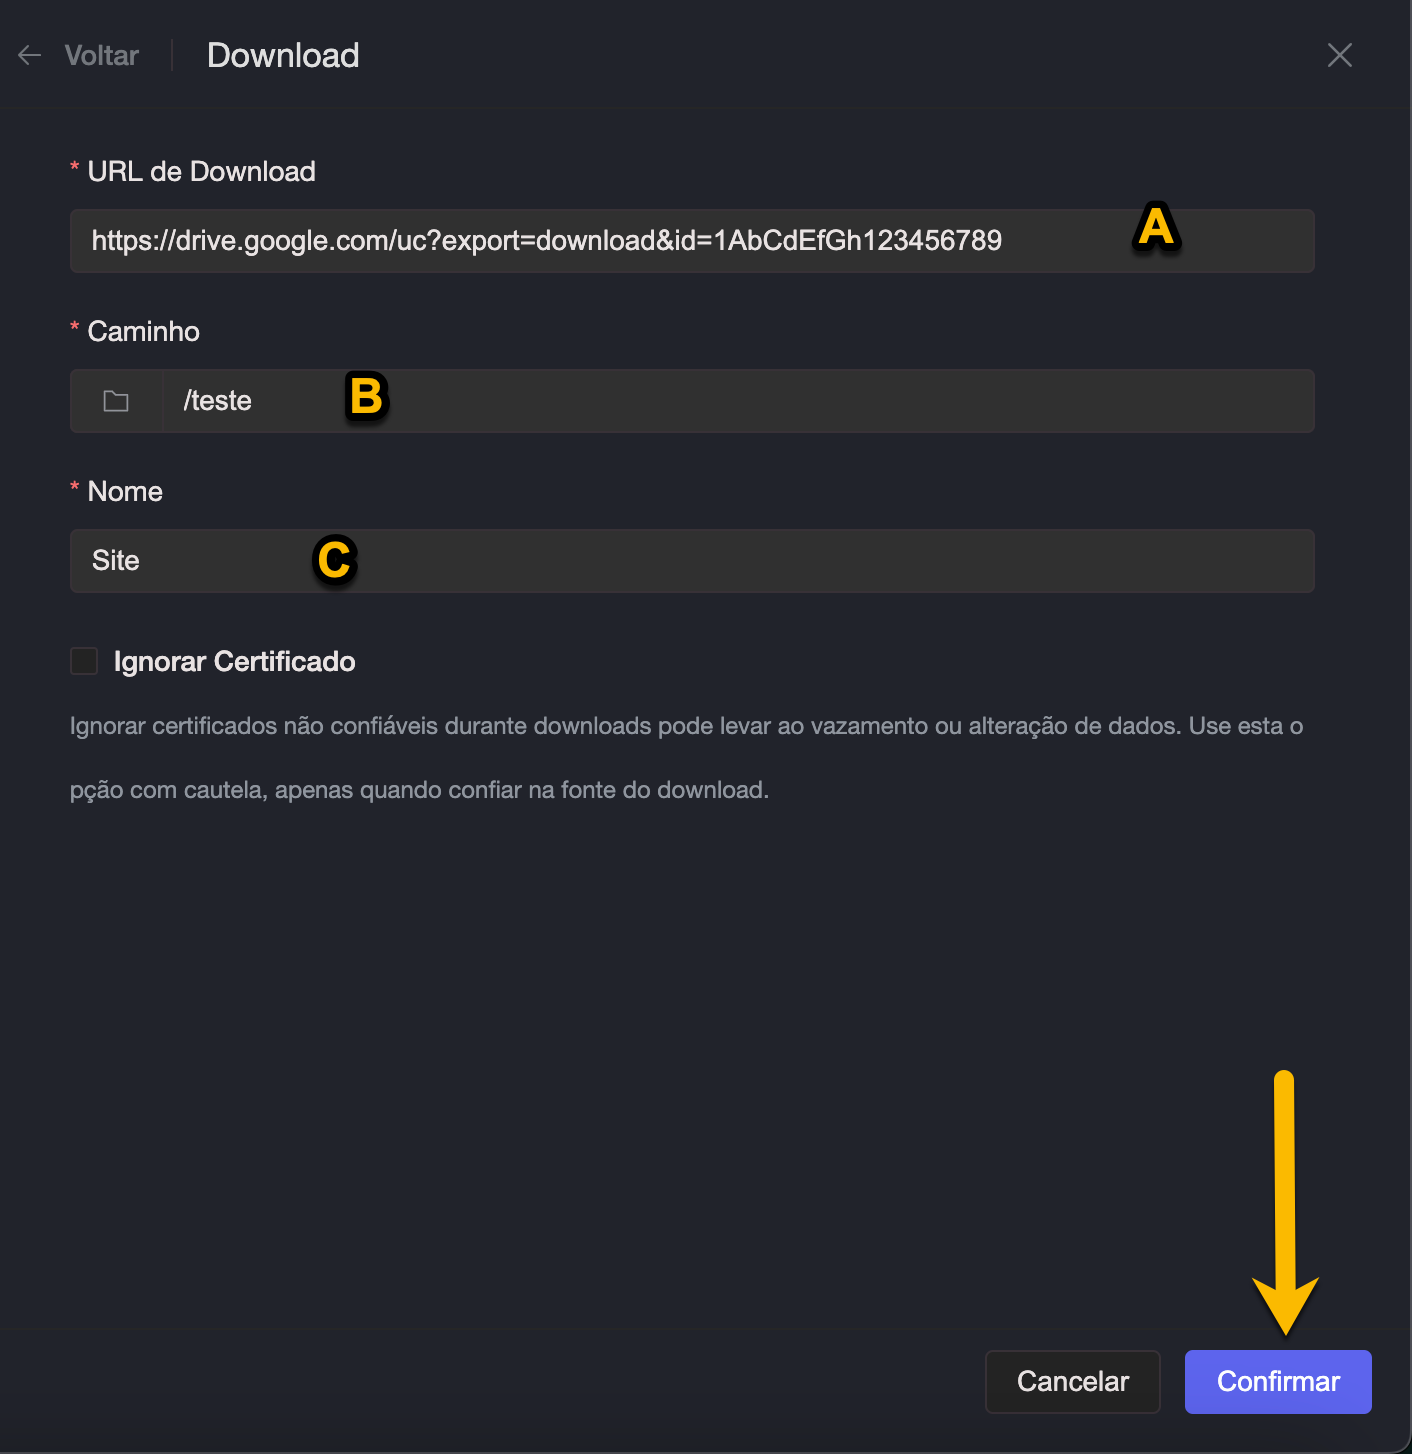This screenshot has height=1454, width=1412.
Task: Click the yellow A annotation marker
Action: (1156, 227)
